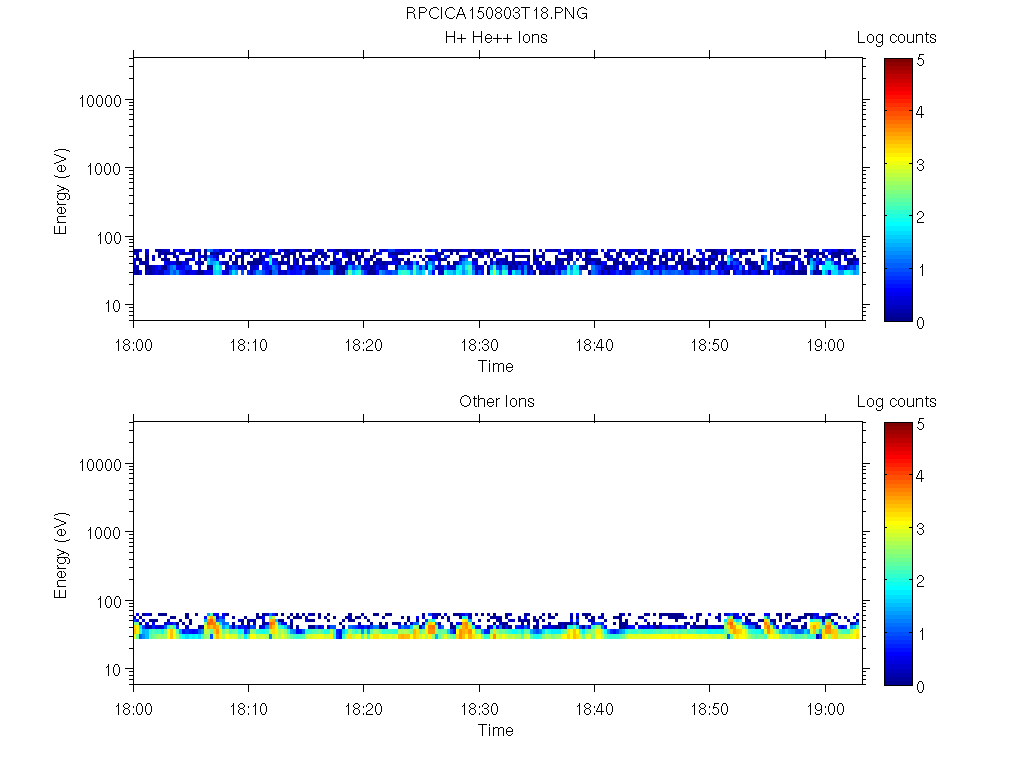Click the 19:00 tick label on the top plot
This screenshot has height=768, width=1024.
(x=825, y=345)
